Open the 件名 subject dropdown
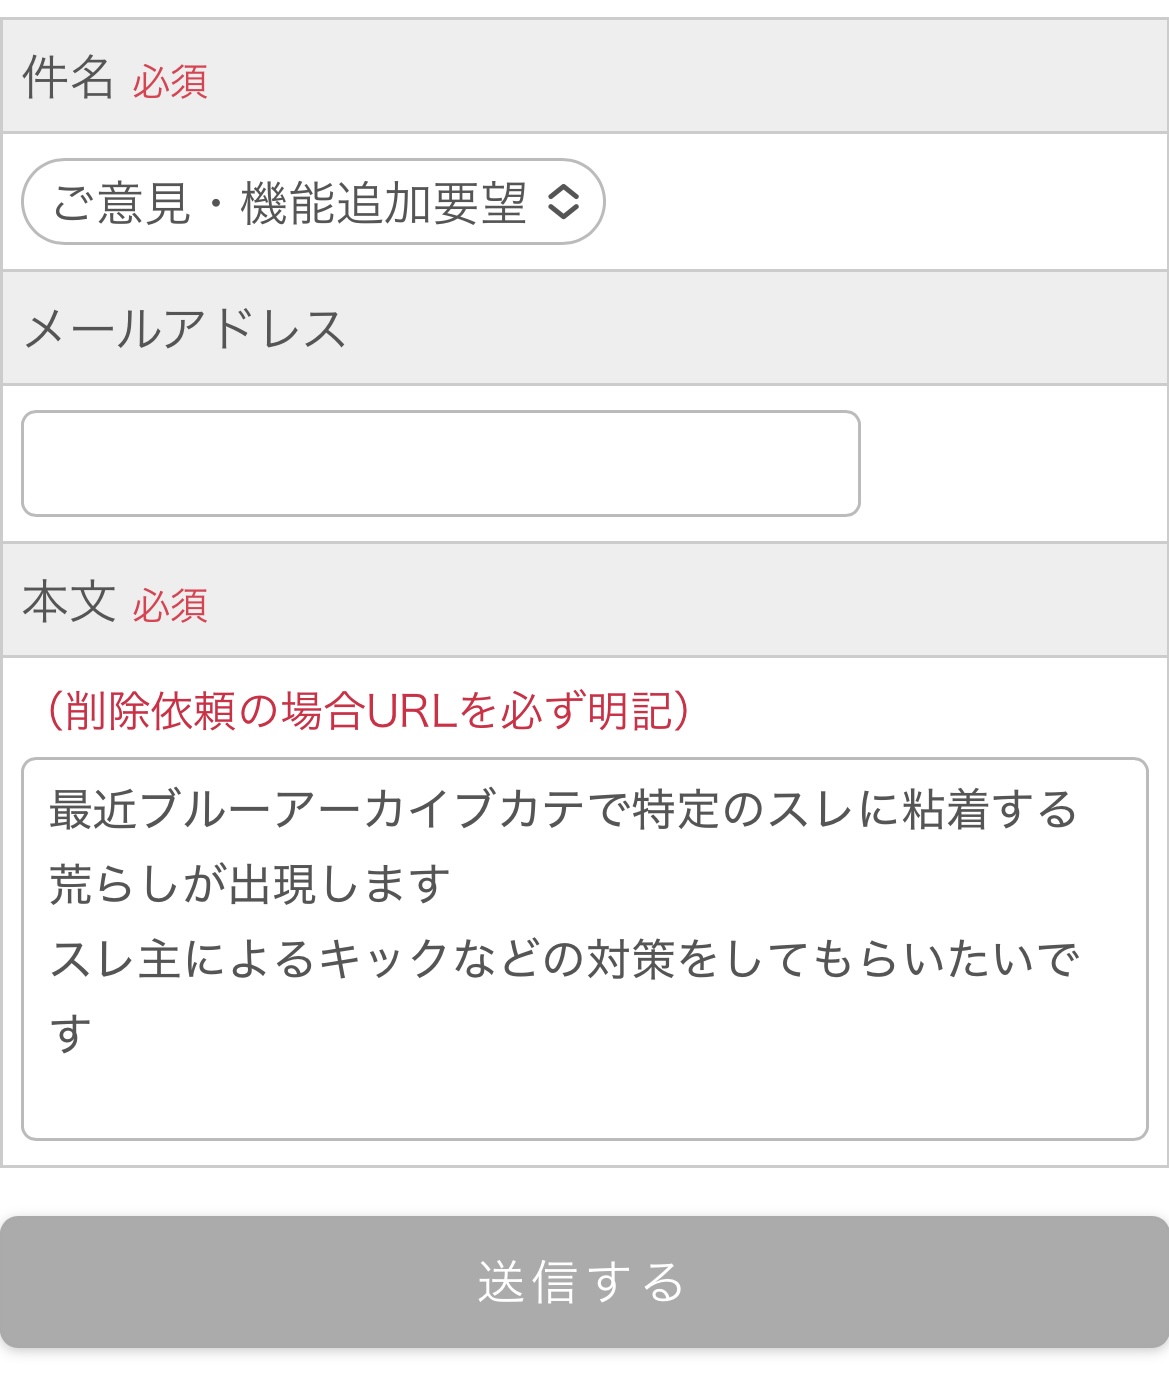1169x1376 pixels. [312, 202]
